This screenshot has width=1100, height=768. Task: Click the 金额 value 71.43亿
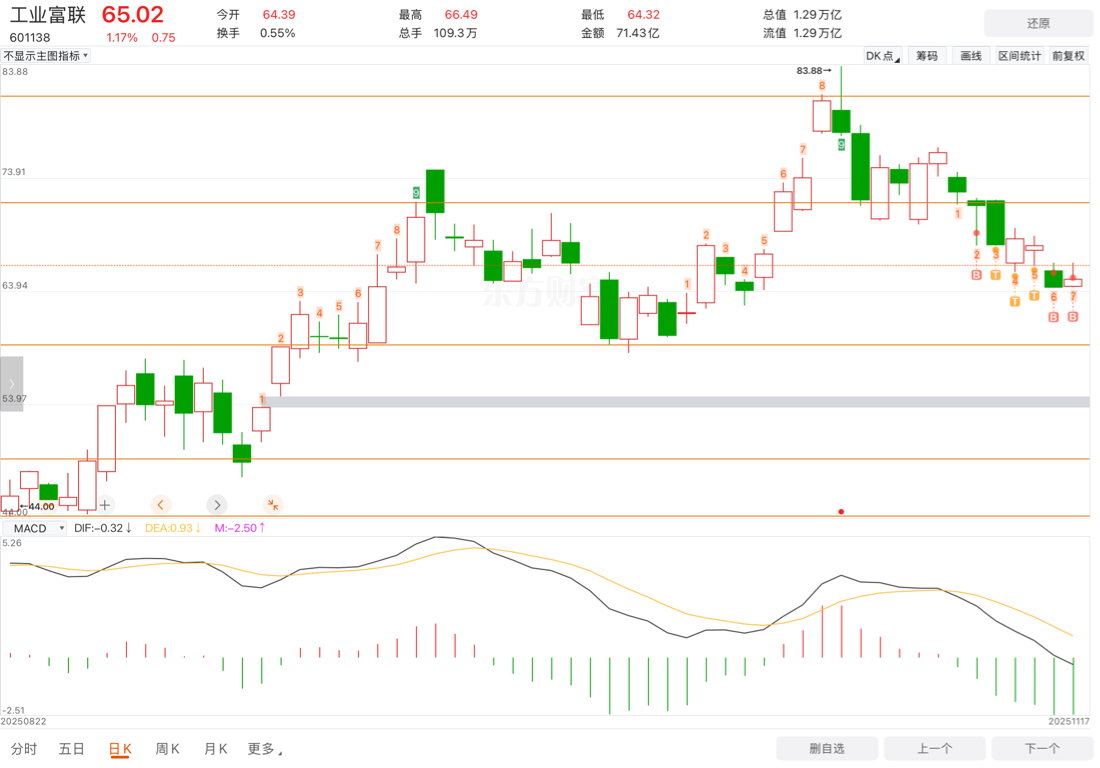click(638, 33)
